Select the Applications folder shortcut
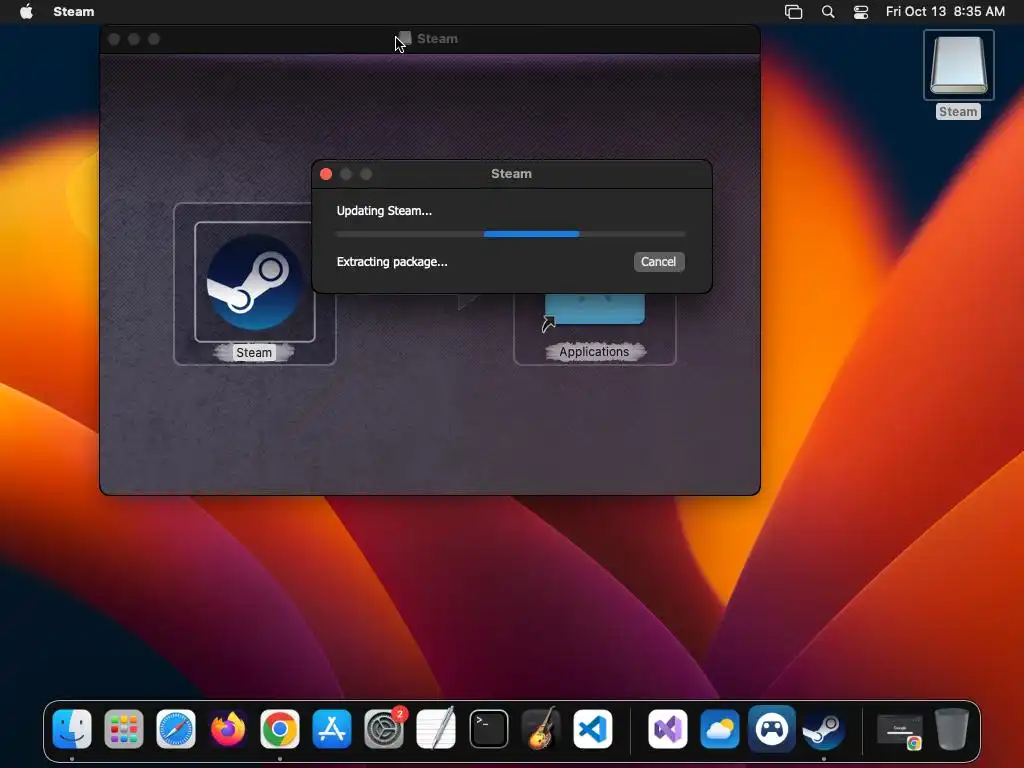 click(594, 310)
